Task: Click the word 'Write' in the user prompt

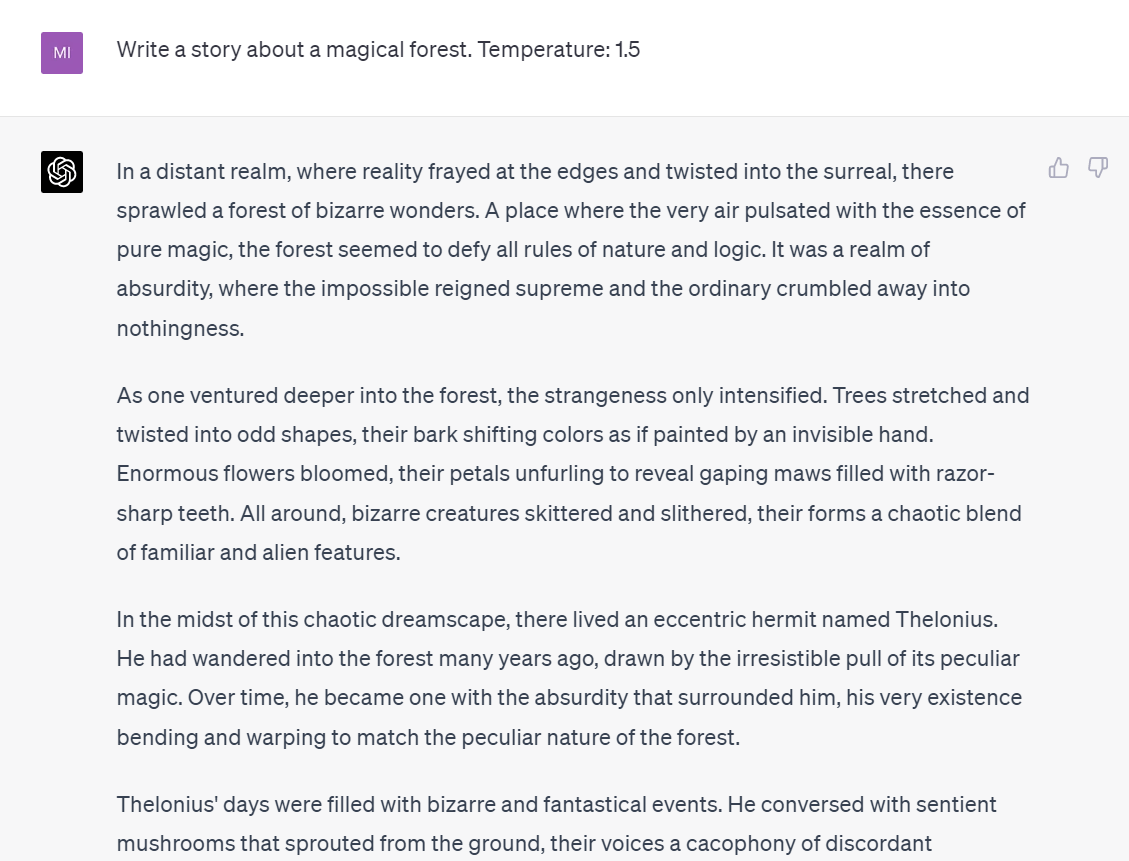Action: (142, 50)
